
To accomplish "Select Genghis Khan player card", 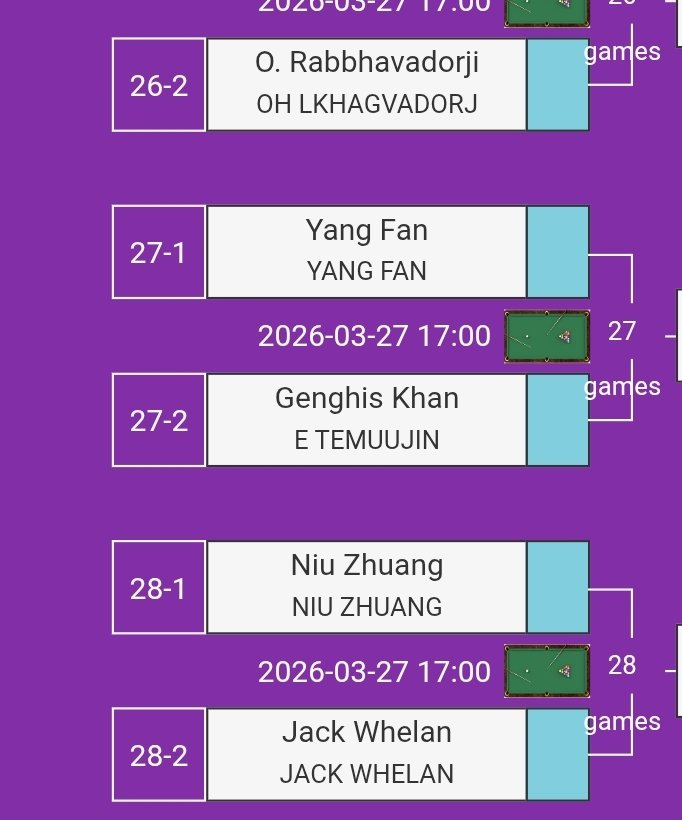I will point(366,420).
